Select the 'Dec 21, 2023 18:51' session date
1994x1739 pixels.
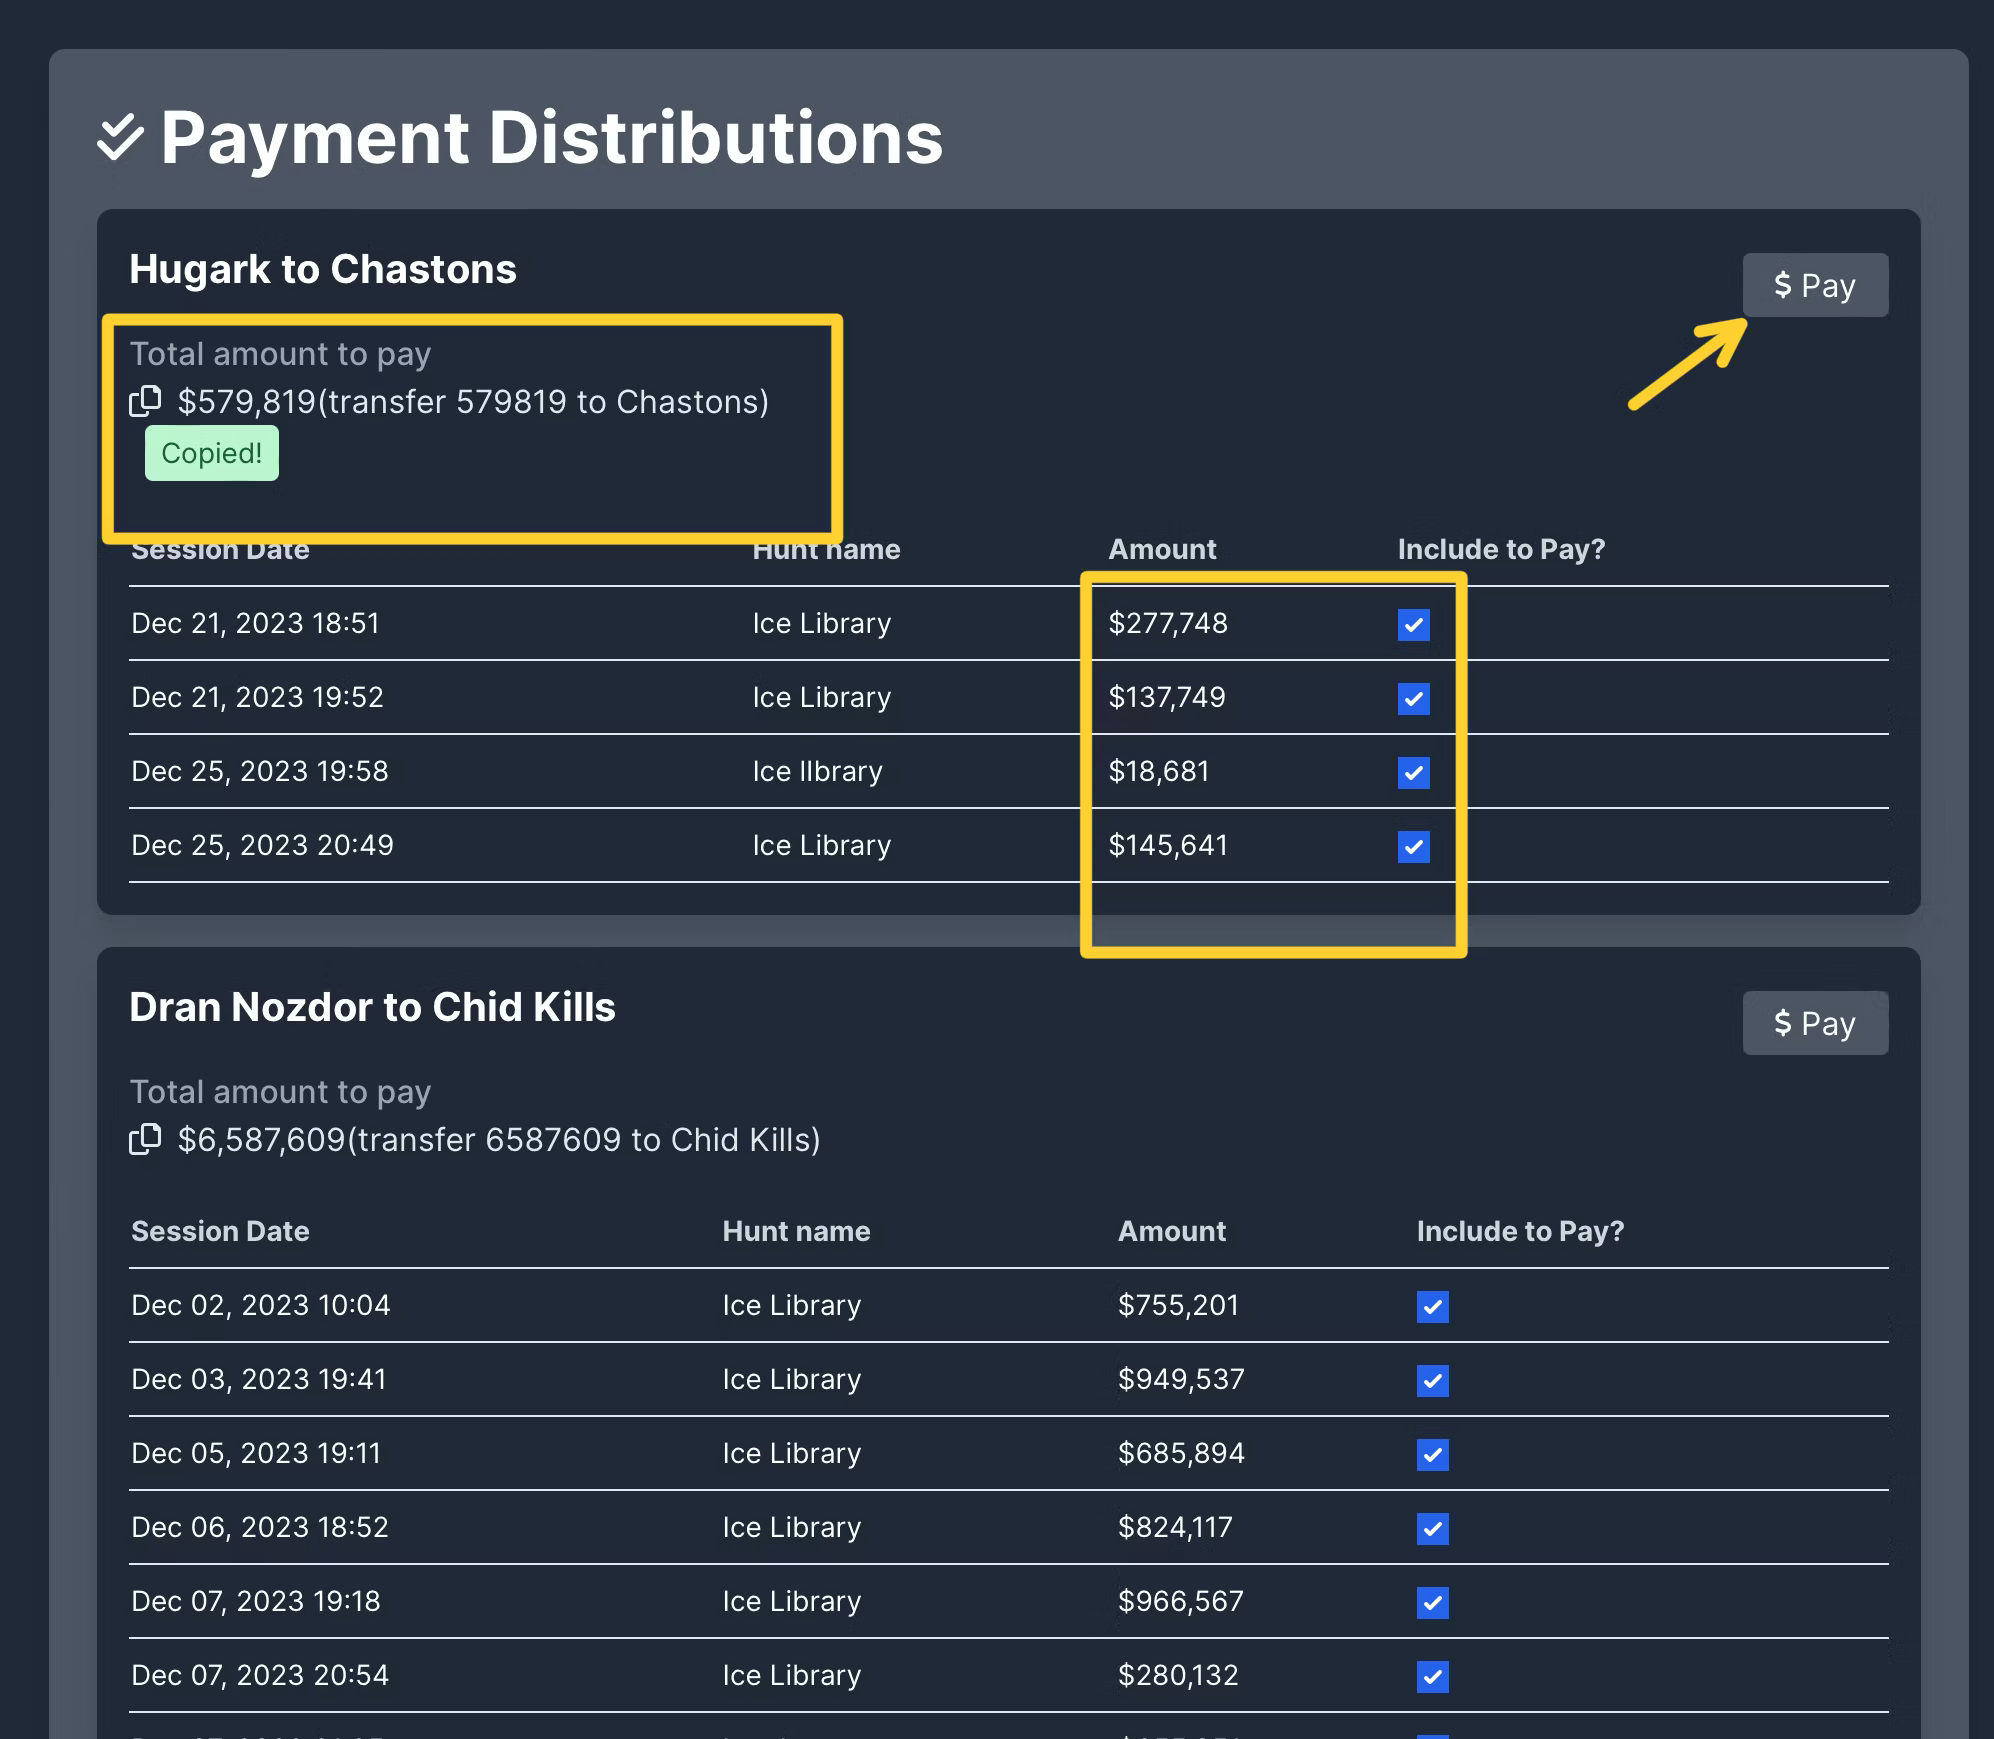pos(256,623)
